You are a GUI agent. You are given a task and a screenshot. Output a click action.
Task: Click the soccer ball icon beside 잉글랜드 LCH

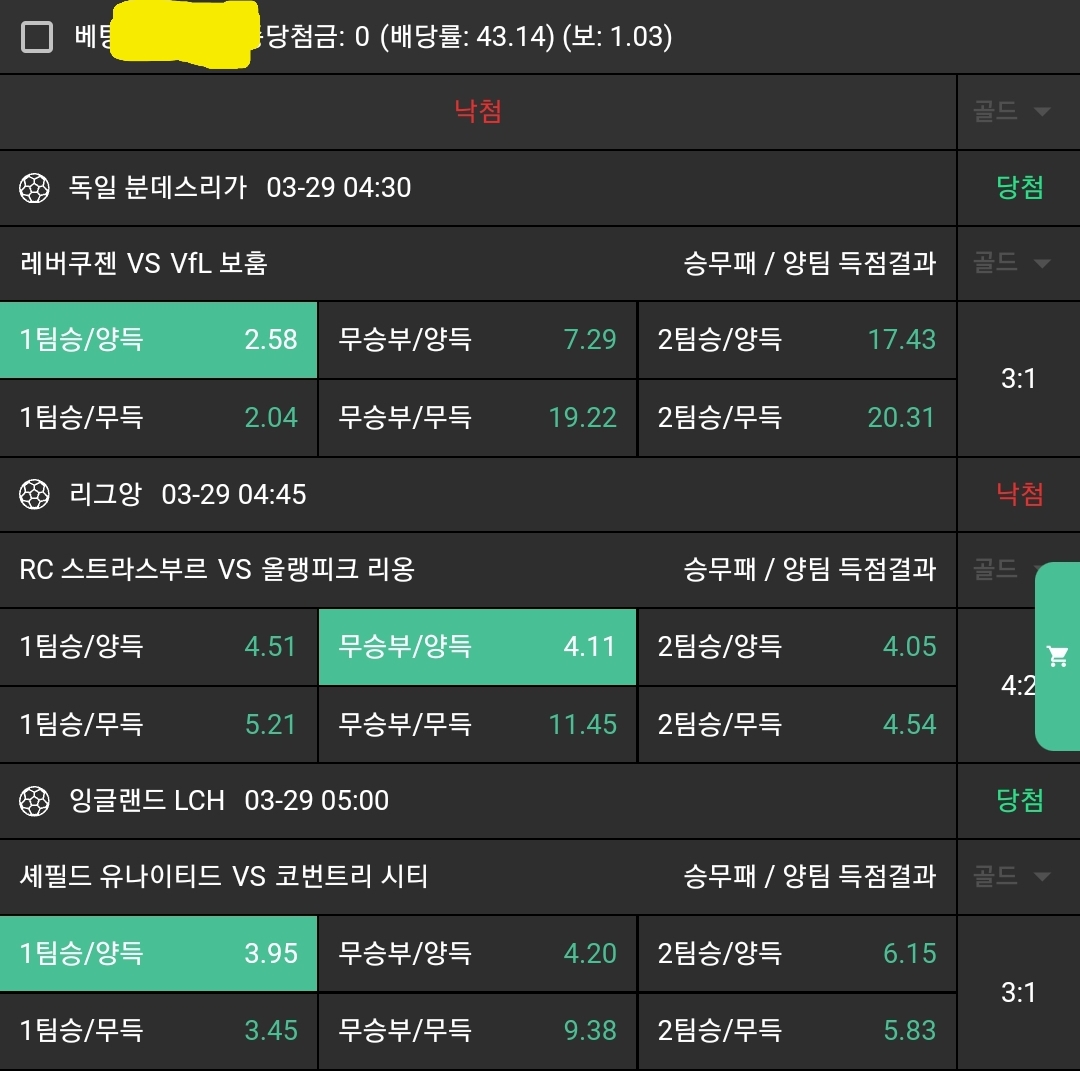click(35, 800)
